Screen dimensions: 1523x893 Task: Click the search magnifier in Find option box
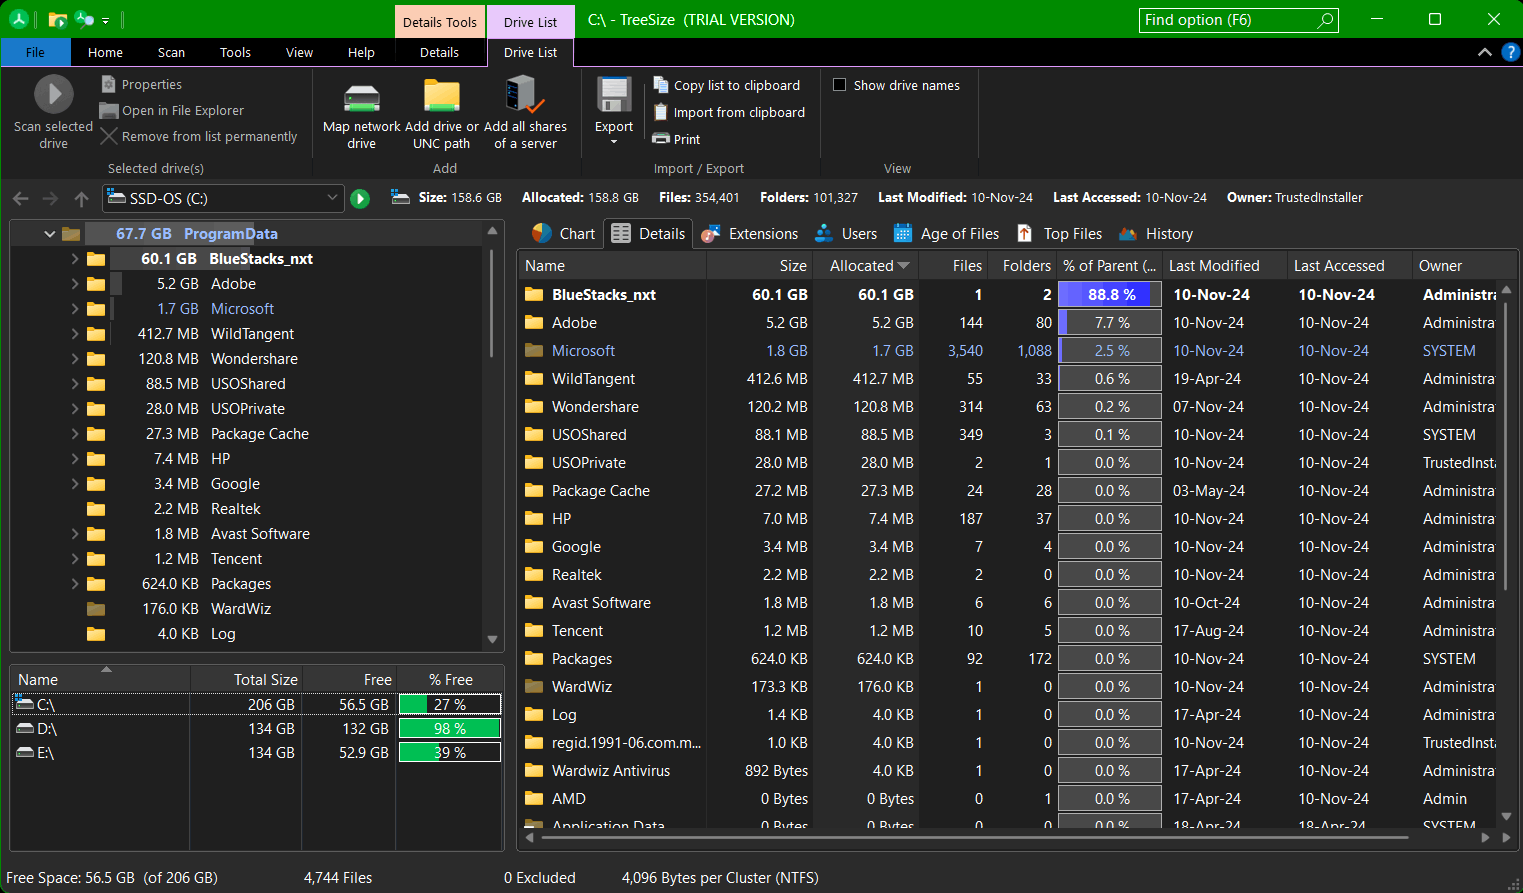[x=1325, y=20]
